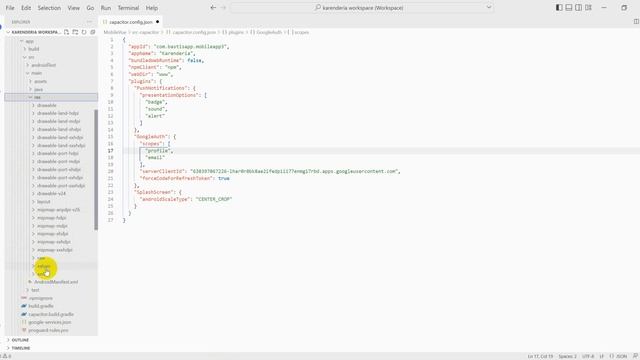Refresh the Explorer tree
The image size is (640, 360).
(x=84, y=32)
